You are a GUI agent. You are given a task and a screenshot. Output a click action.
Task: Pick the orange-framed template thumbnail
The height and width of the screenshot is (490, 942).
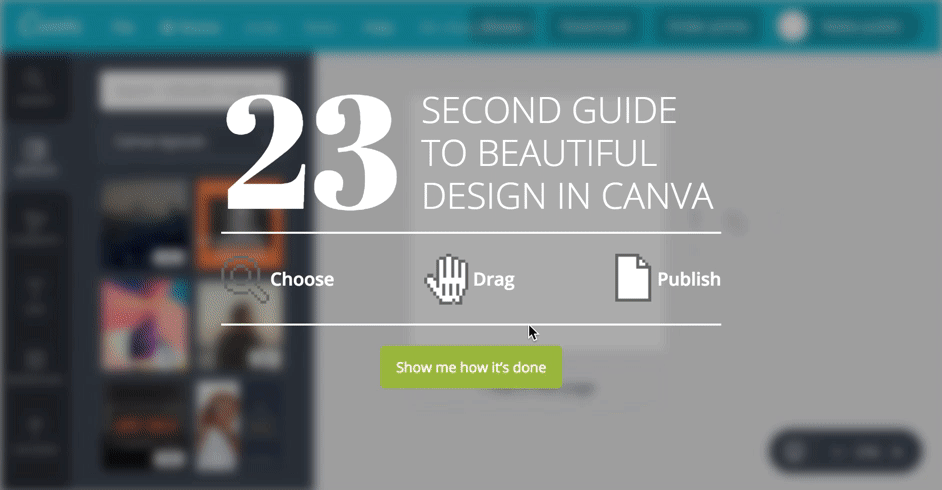239,224
